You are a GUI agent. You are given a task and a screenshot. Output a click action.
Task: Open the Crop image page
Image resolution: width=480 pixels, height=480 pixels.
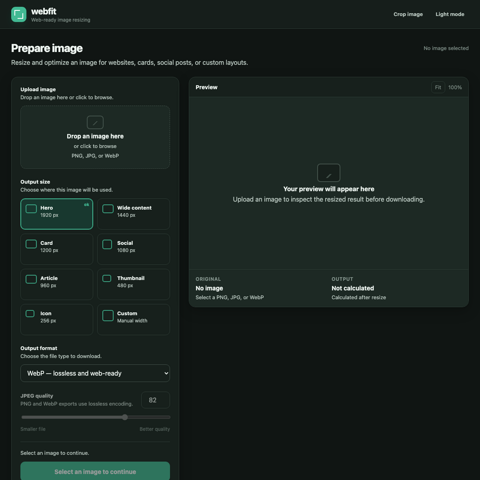[x=408, y=14]
